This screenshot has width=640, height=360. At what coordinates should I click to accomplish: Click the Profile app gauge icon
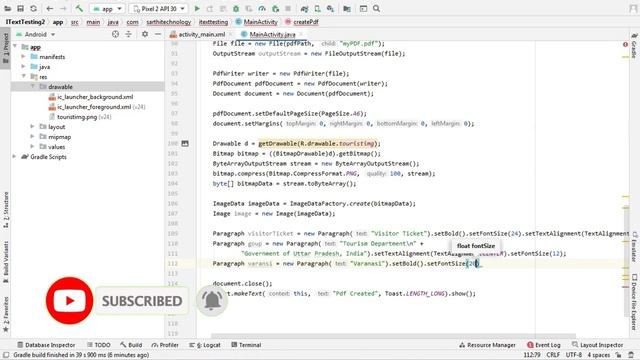pos(262,9)
